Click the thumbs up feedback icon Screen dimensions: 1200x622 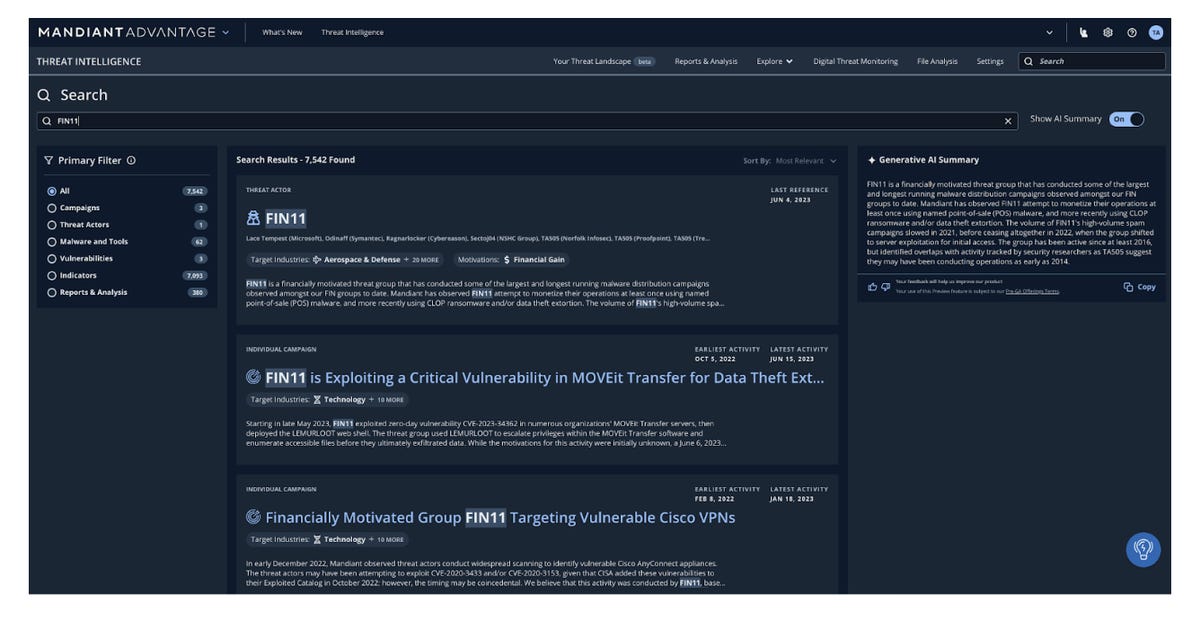873,287
